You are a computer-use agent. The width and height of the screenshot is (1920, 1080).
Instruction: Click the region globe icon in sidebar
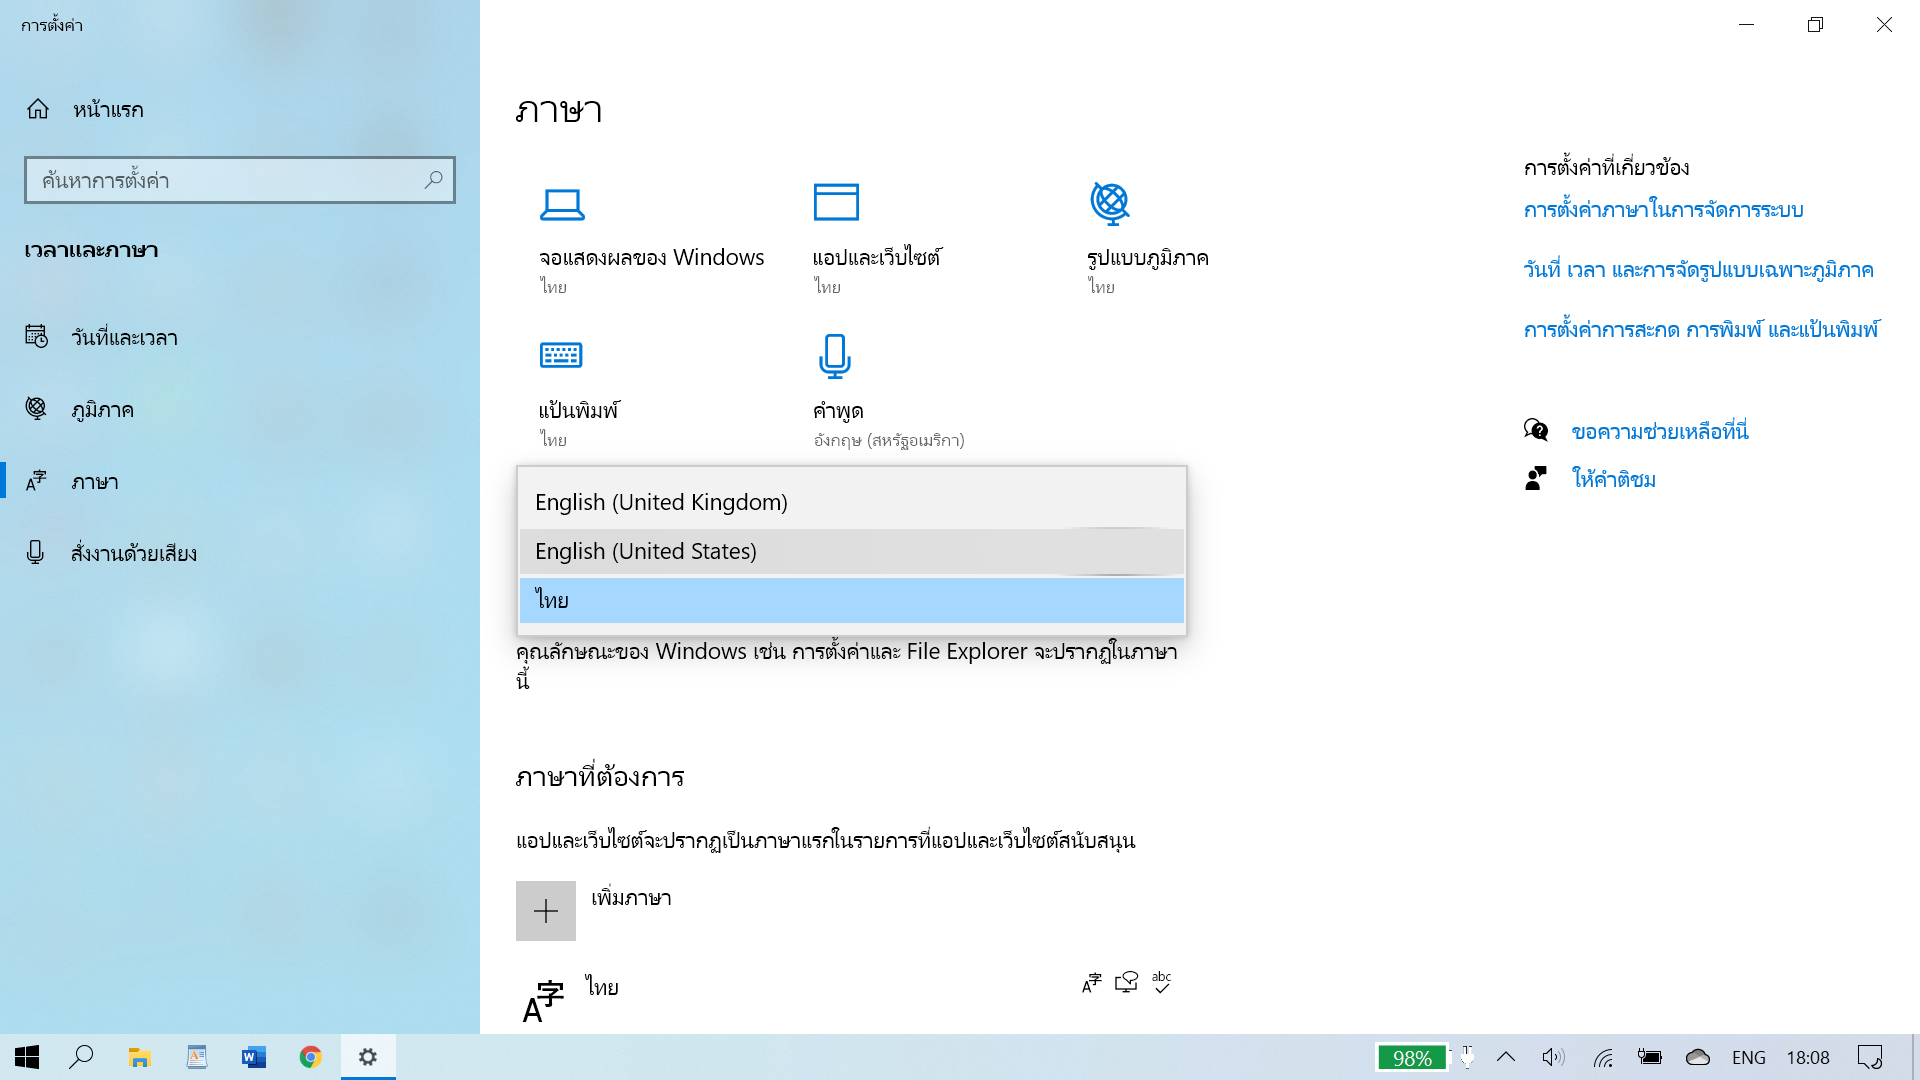tap(36, 409)
